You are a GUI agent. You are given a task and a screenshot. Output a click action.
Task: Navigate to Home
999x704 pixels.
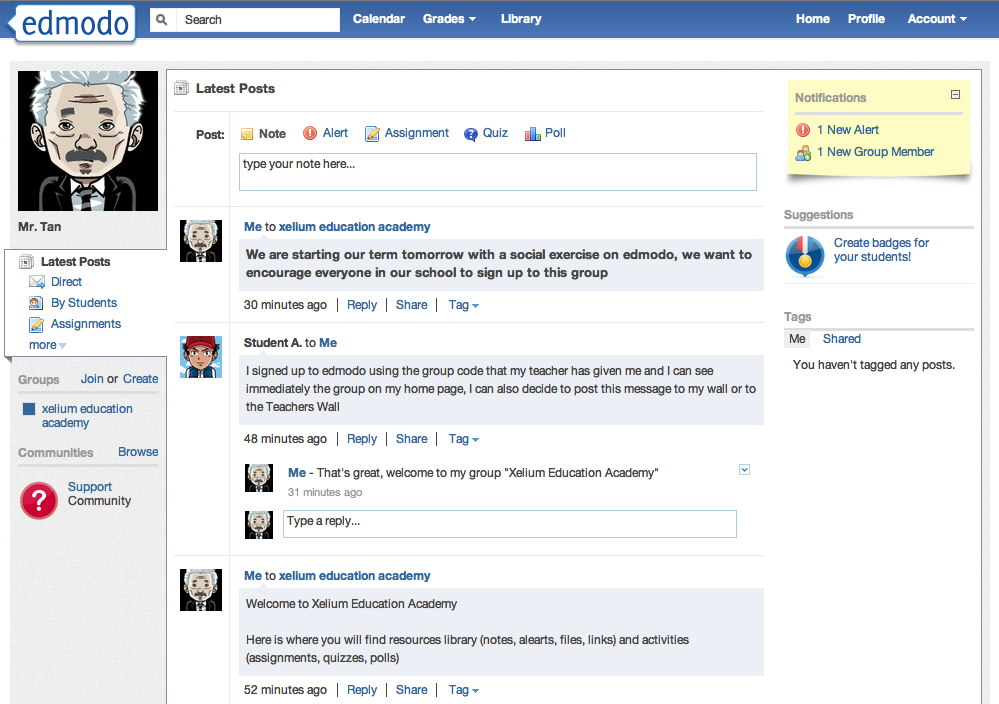812,18
